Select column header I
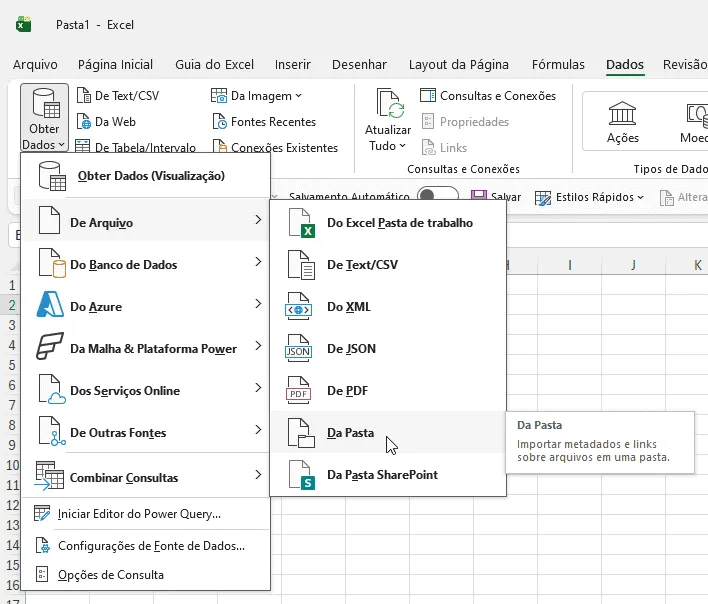Viewport: 708px width, 604px height. (x=570, y=265)
